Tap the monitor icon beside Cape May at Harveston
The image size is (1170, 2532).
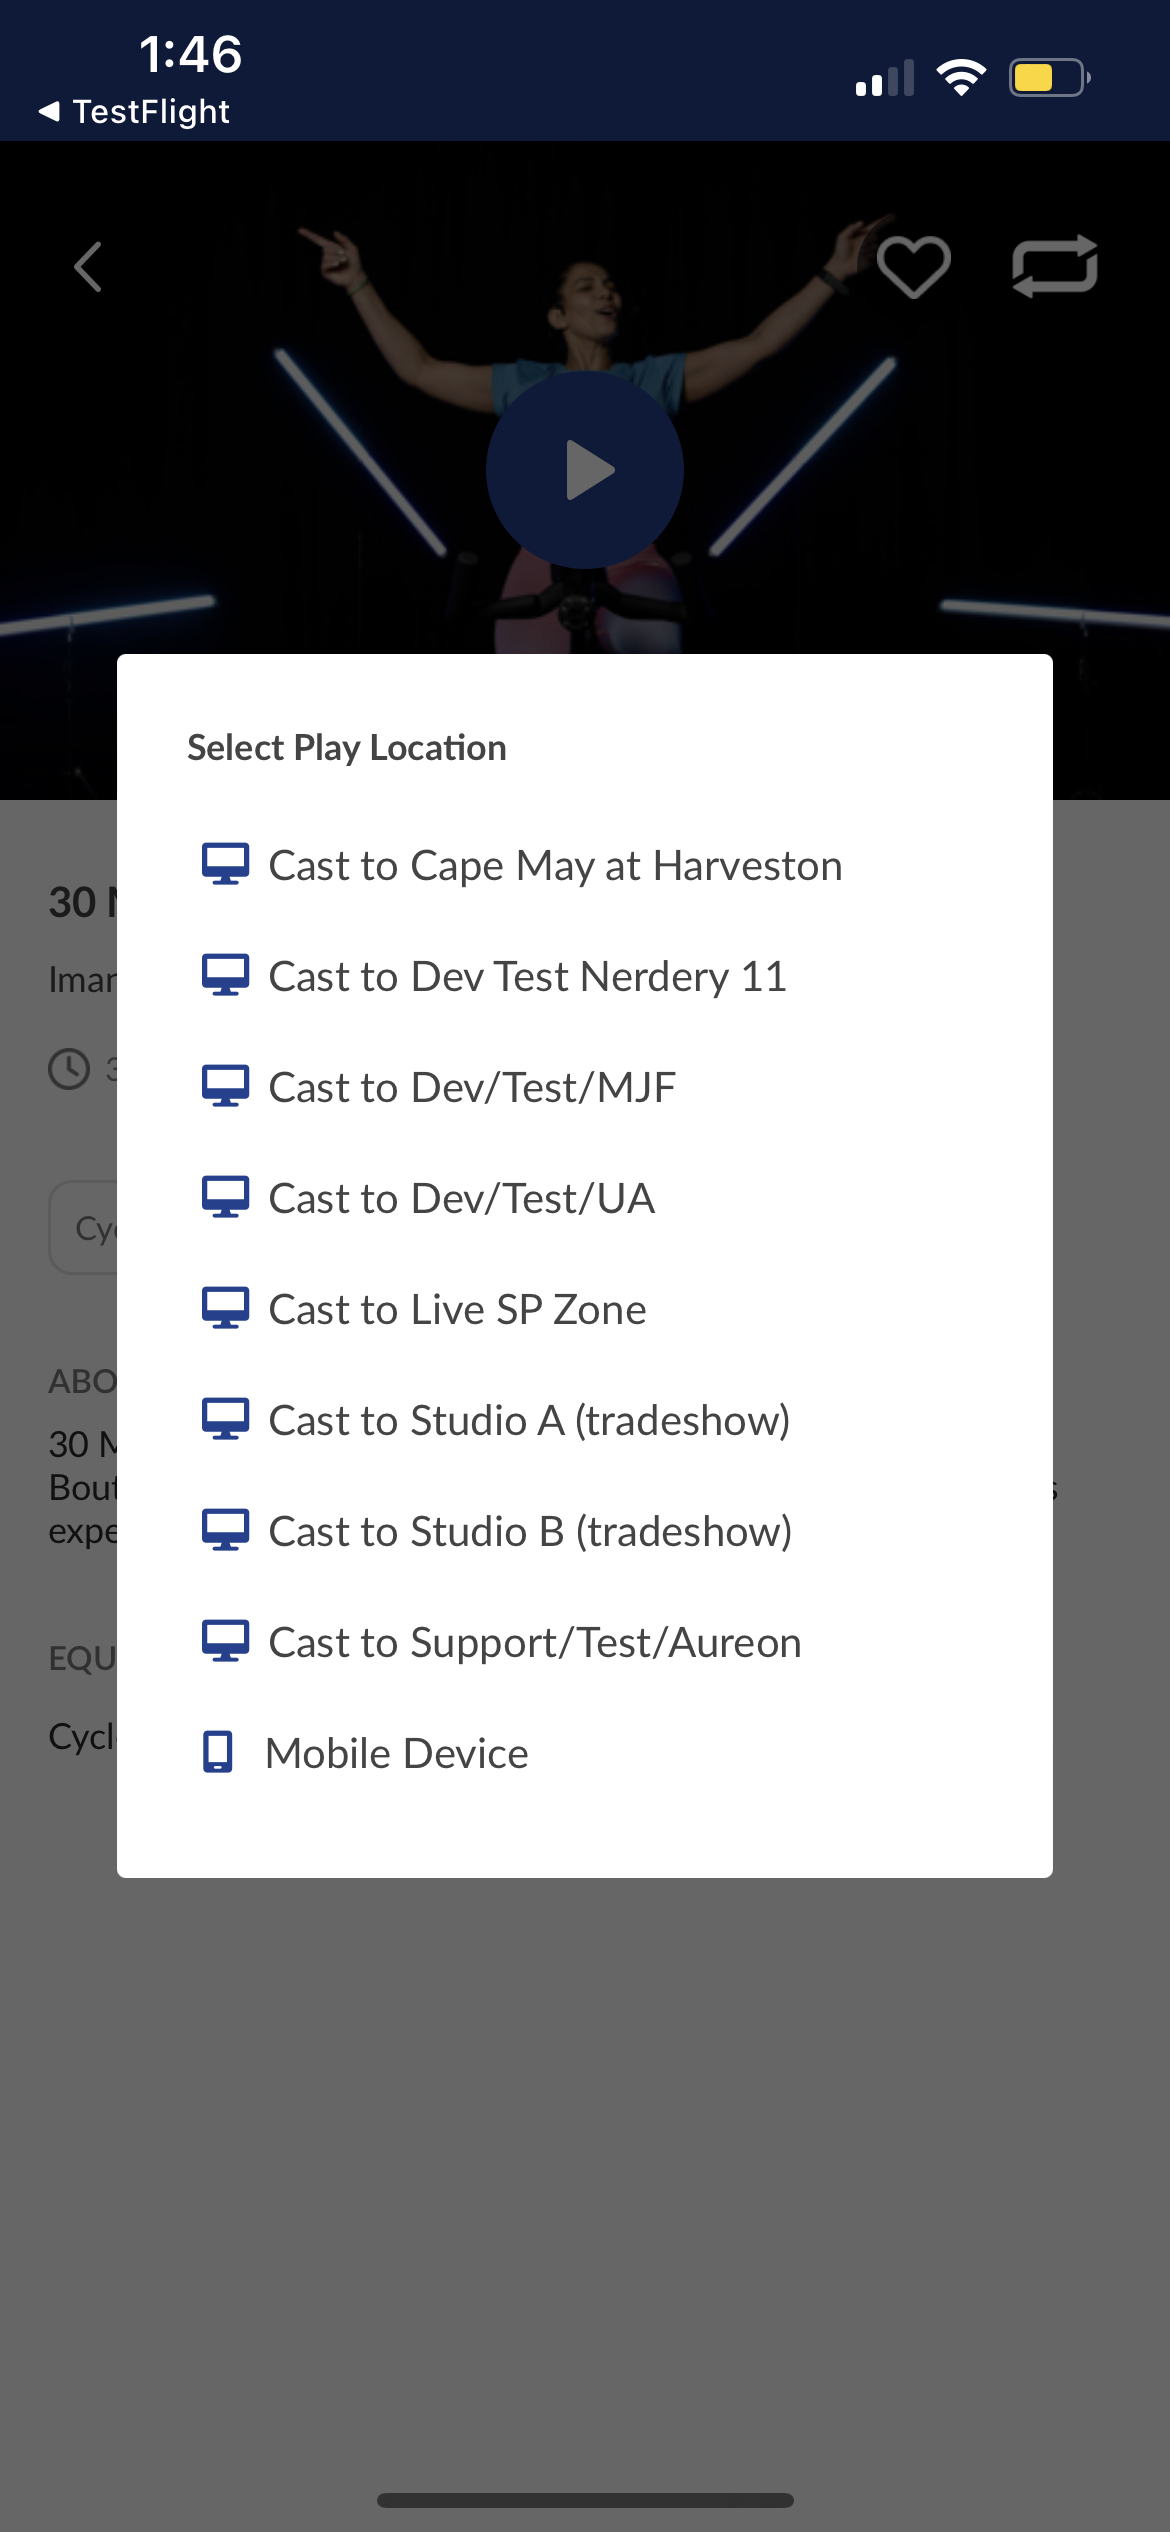[226, 864]
